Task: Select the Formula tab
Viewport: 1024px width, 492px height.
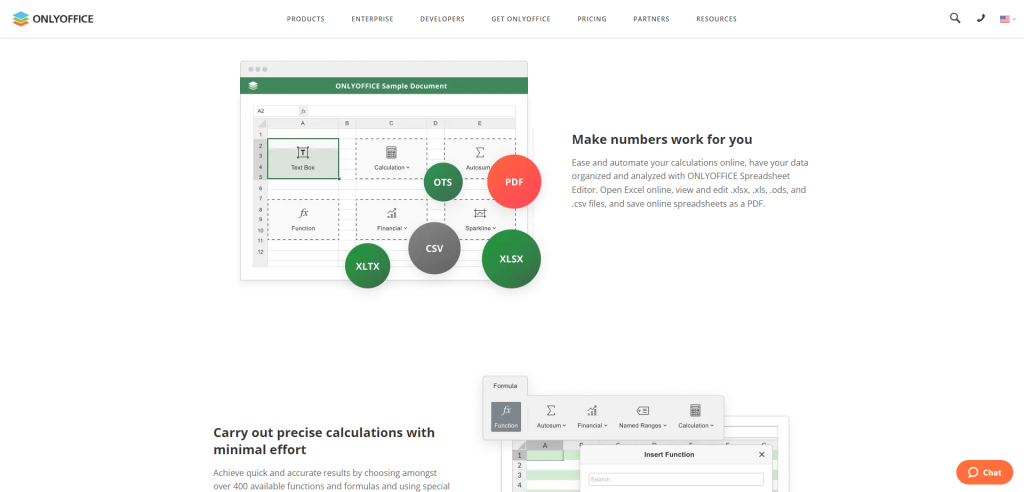Action: point(505,385)
